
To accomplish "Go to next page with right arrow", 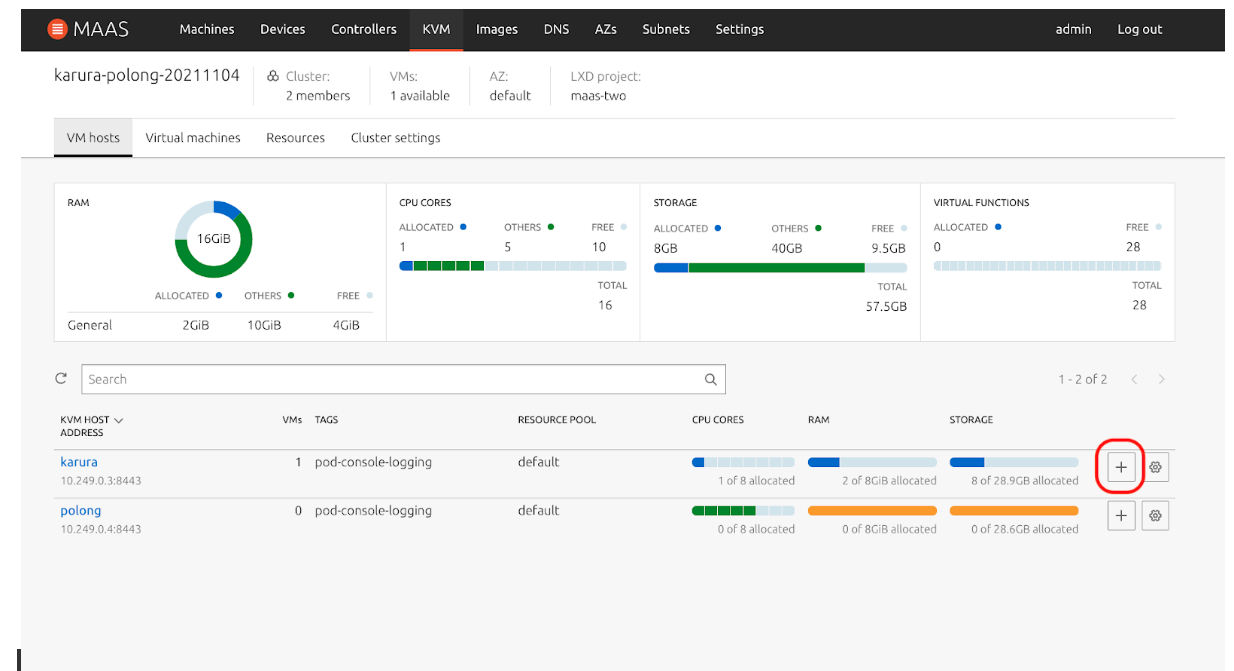I will (x=1161, y=380).
